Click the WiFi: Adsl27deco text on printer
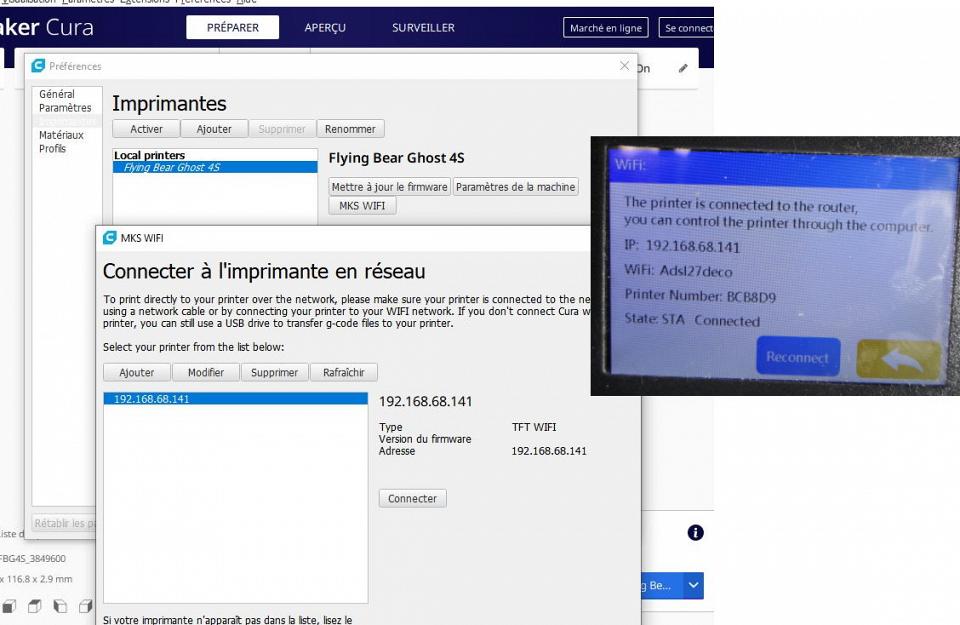The width and height of the screenshot is (960, 625). (678, 271)
